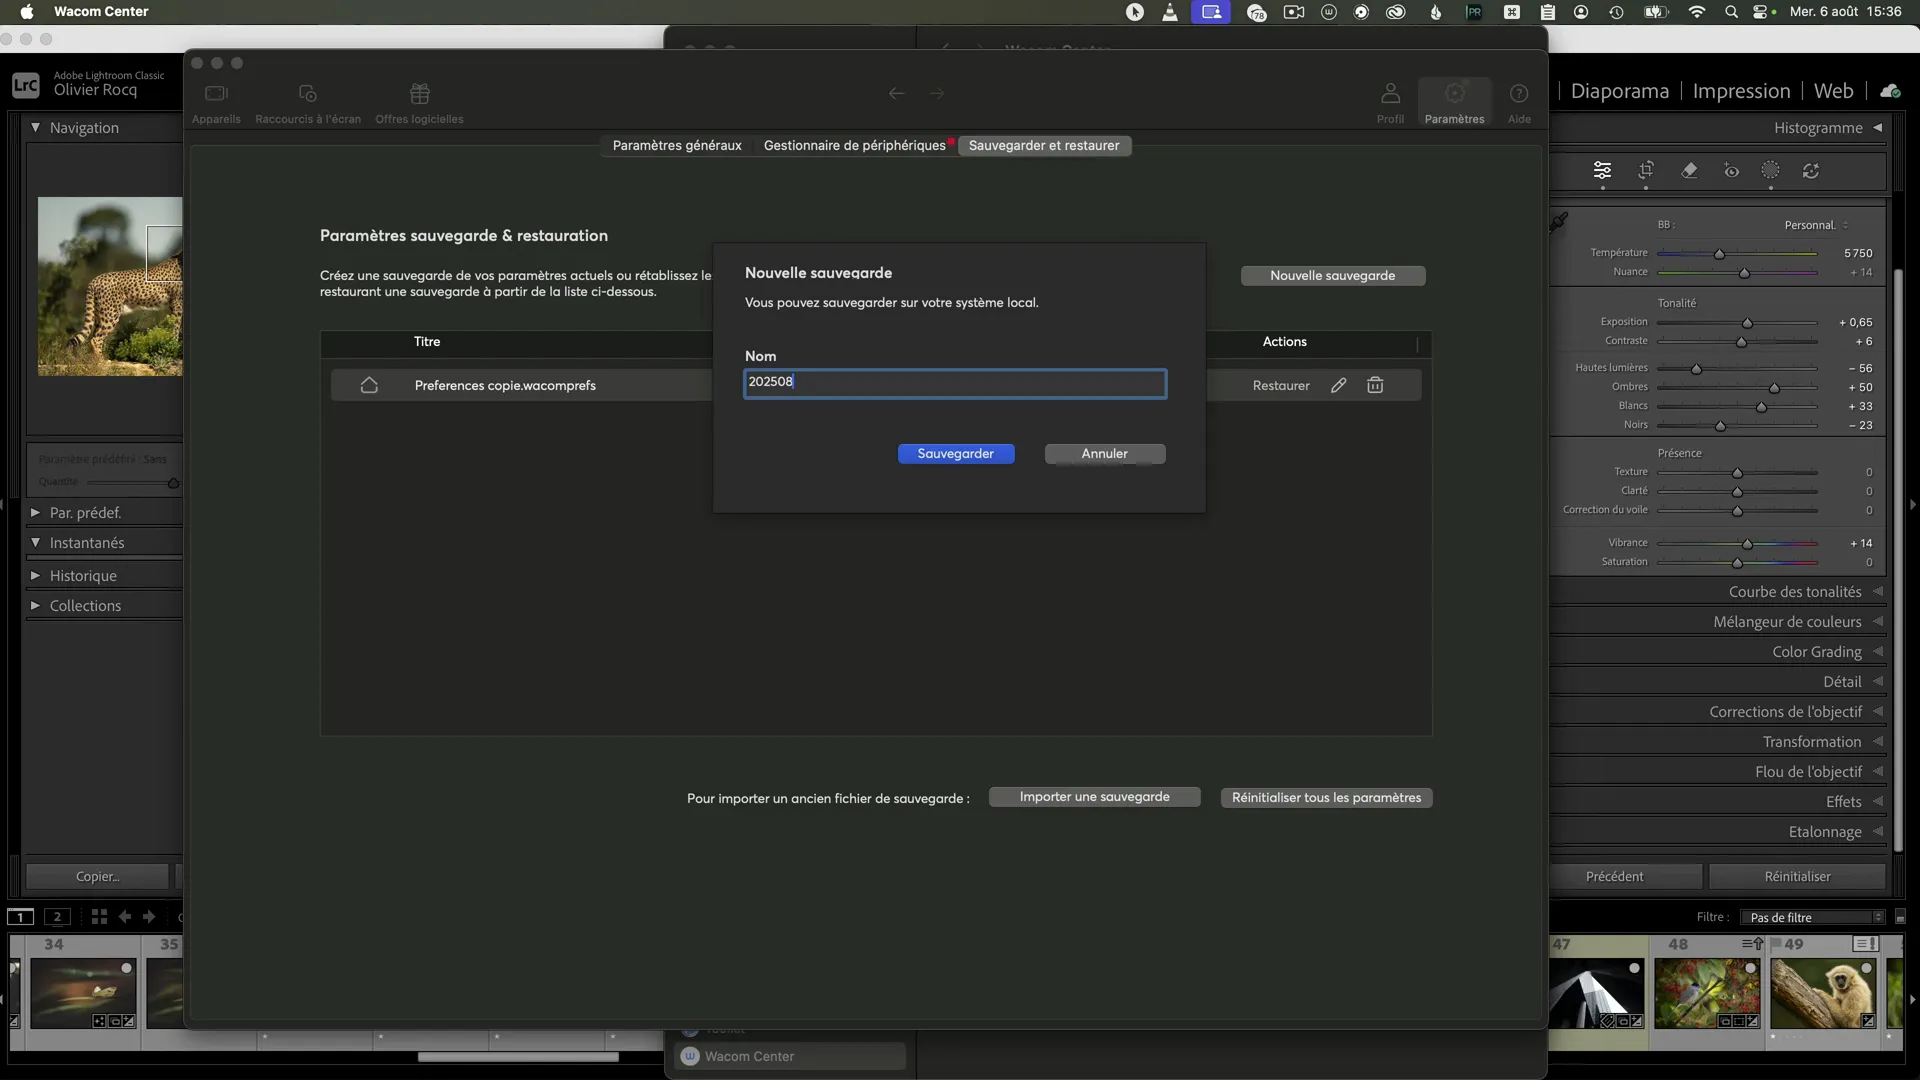Open Raccourcis à l'écran in Wacom Center toolbar

pyautogui.click(x=308, y=103)
